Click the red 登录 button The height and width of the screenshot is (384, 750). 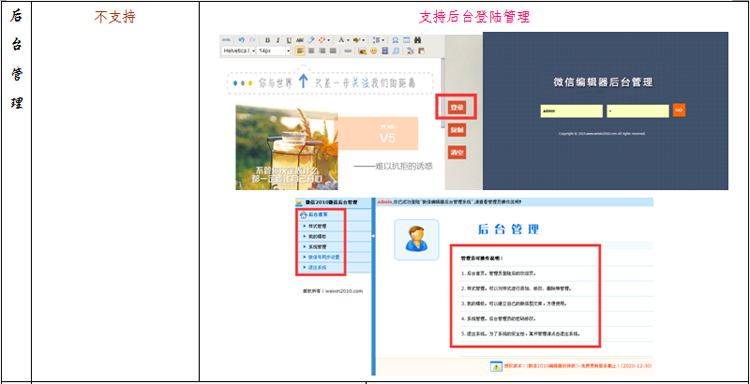point(457,108)
